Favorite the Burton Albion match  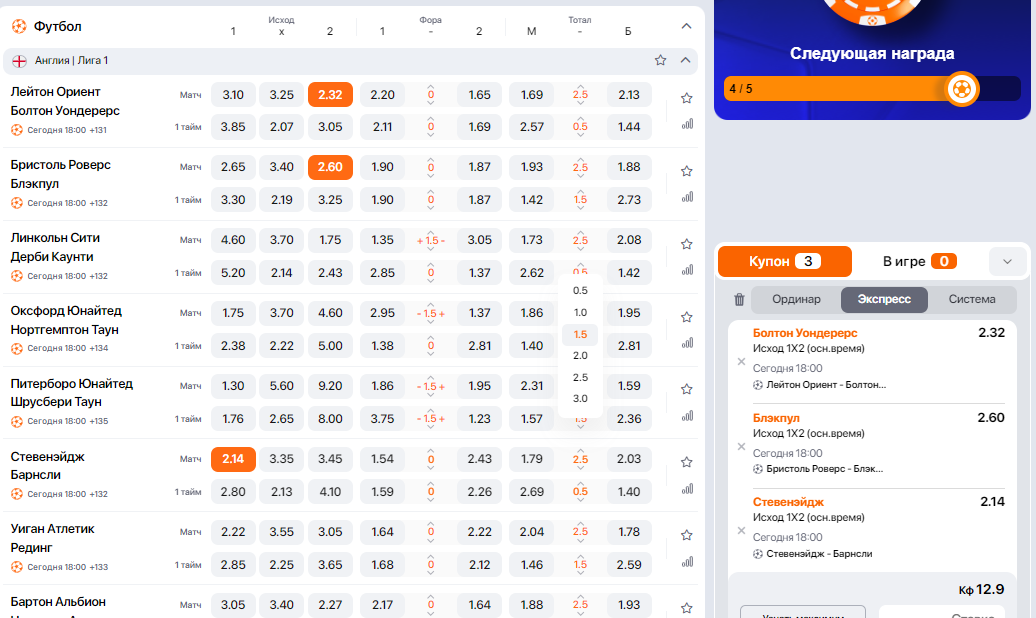click(686, 607)
